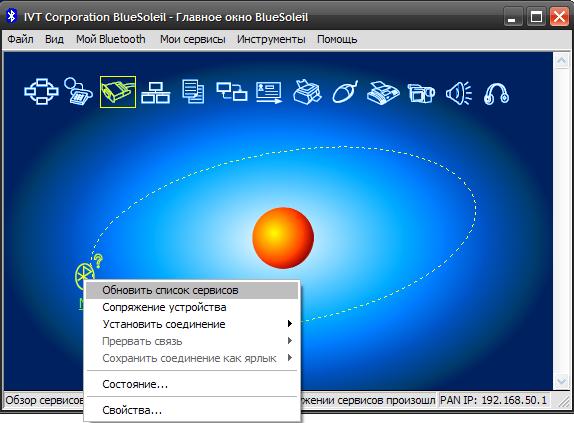This screenshot has height=423, width=574.
Task: Maximize the BlueSoleil window
Action: (x=536, y=17)
